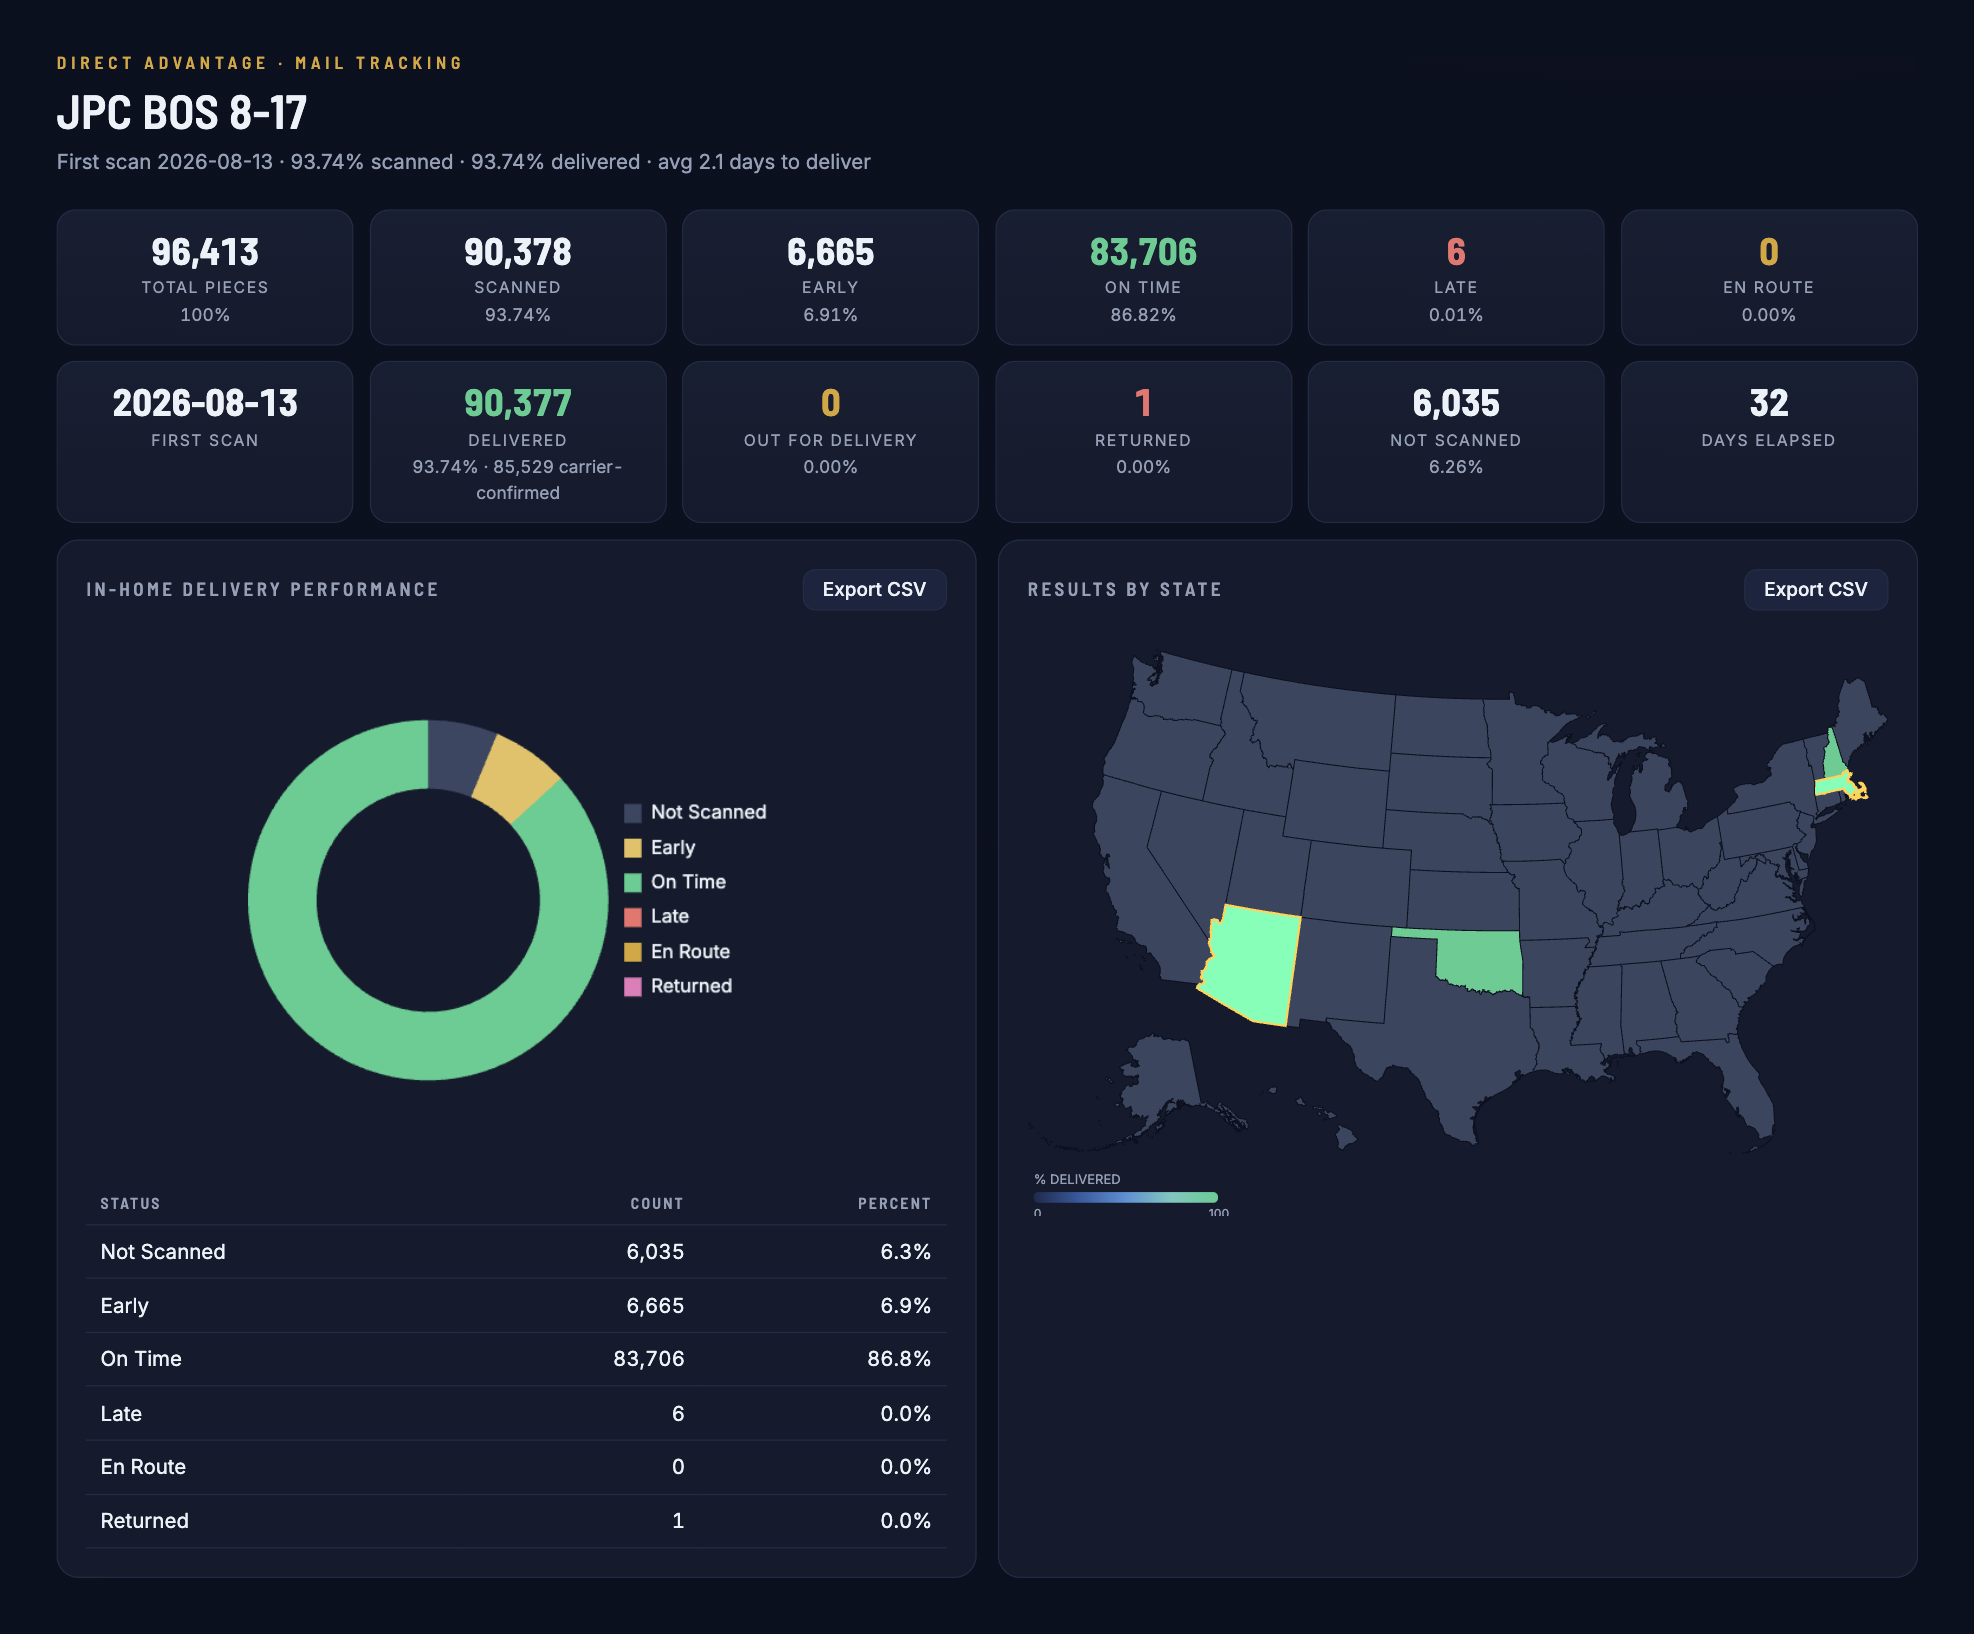Click Direct Advantage Mail Tracking header text
This screenshot has height=1634, width=1974.
[260, 63]
